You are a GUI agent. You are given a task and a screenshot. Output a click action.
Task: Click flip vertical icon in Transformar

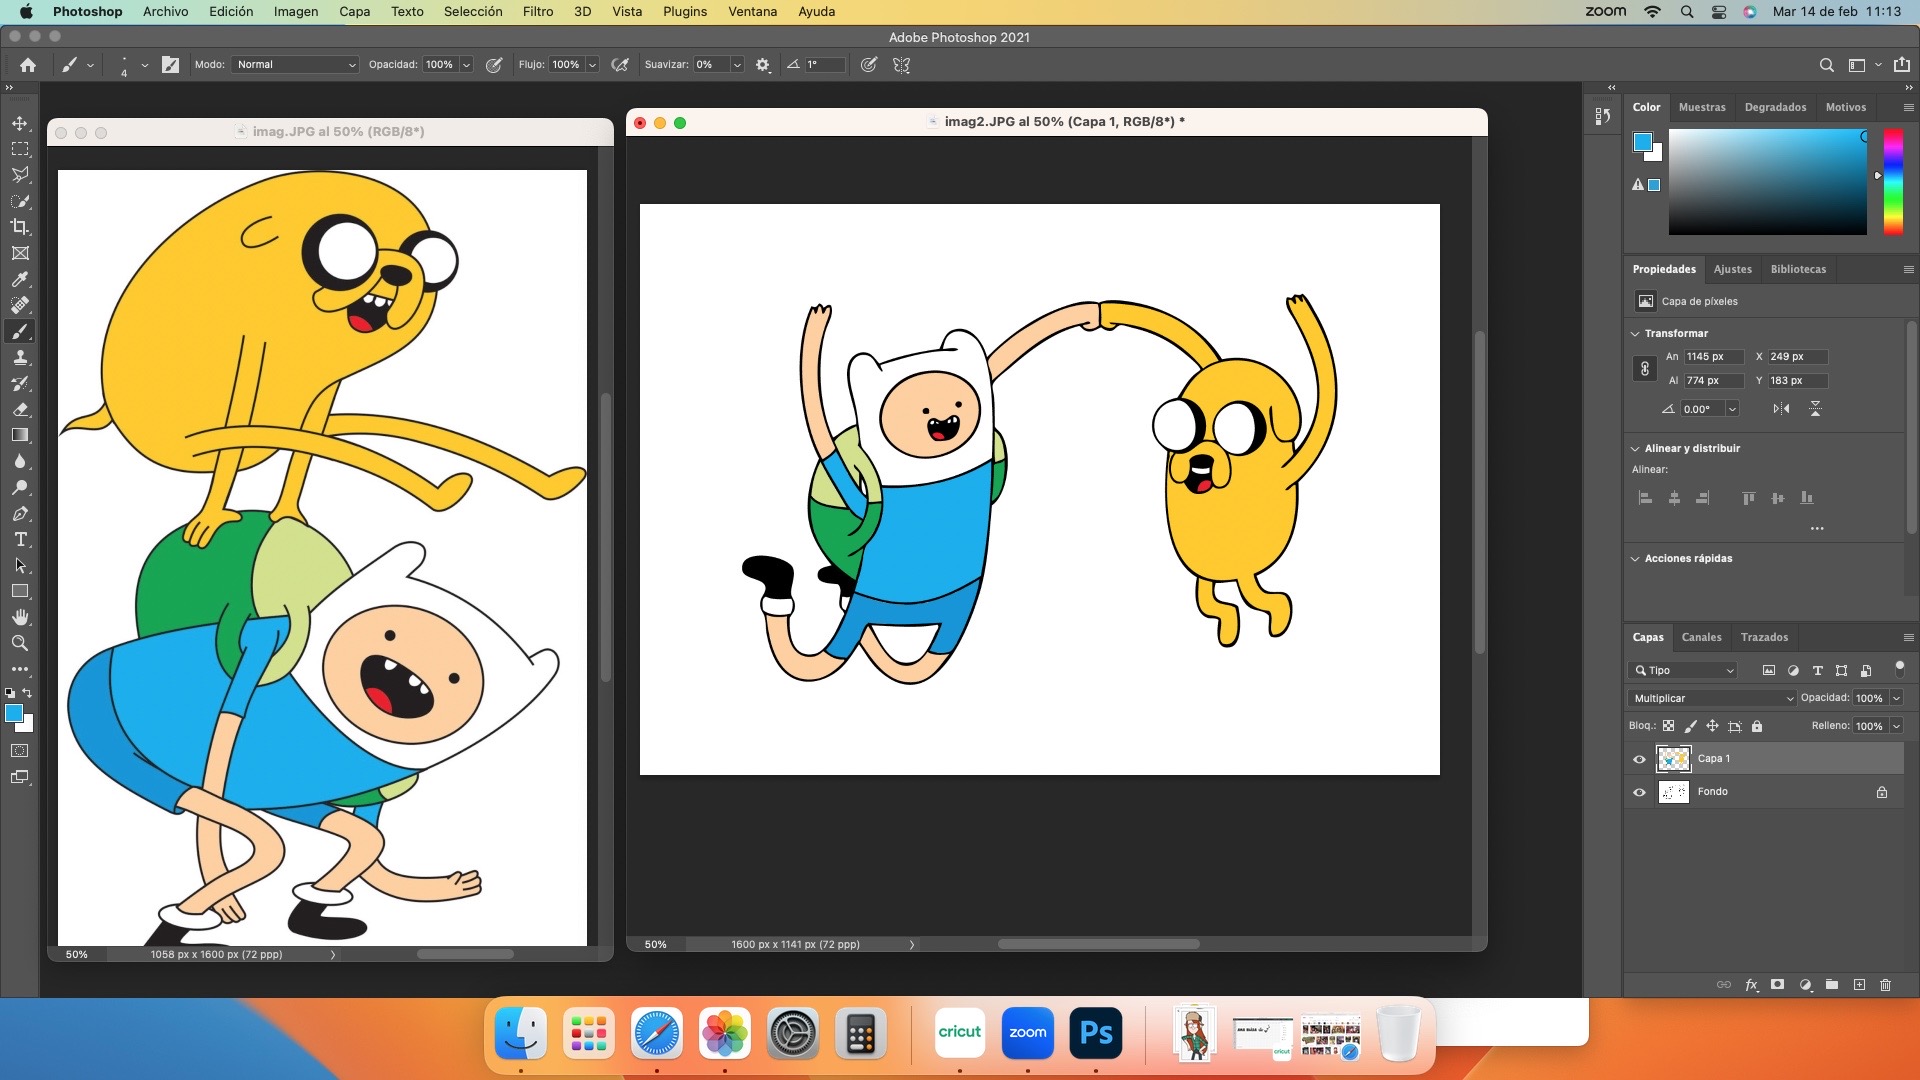click(x=1815, y=408)
